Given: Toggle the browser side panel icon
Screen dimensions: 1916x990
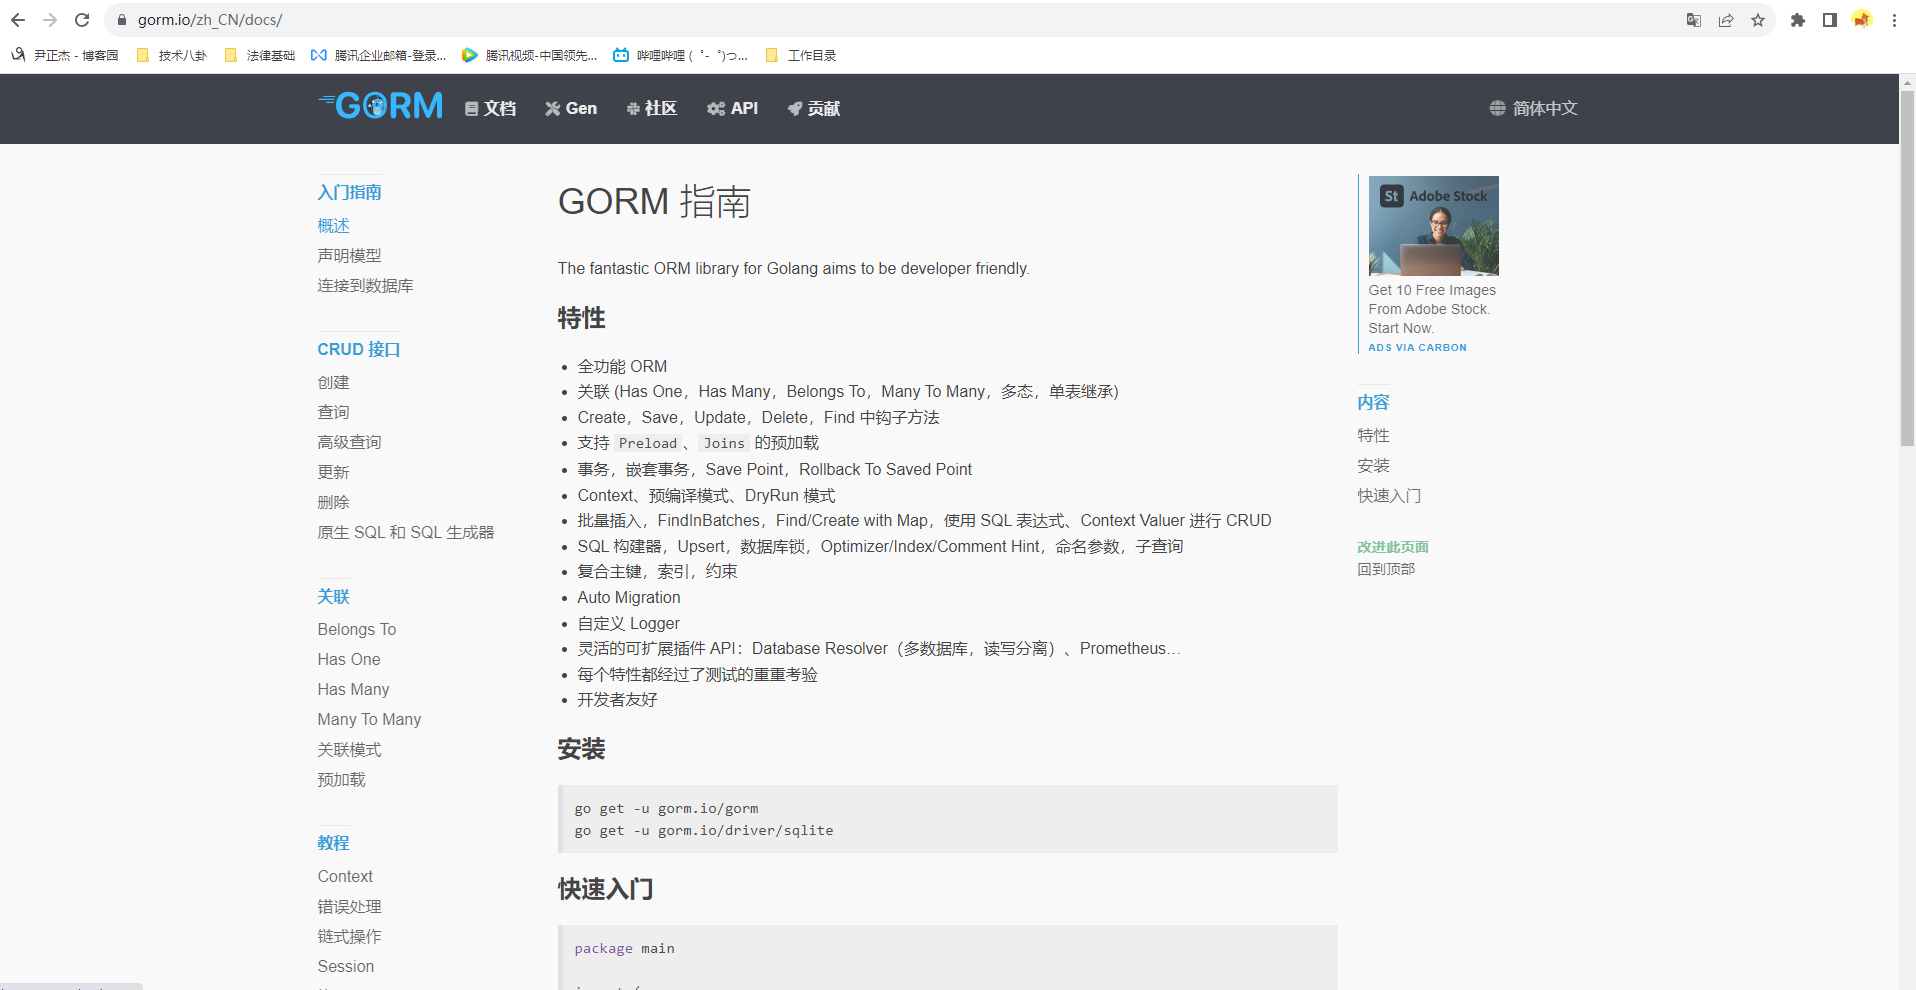Looking at the screenshot, I should (1829, 19).
